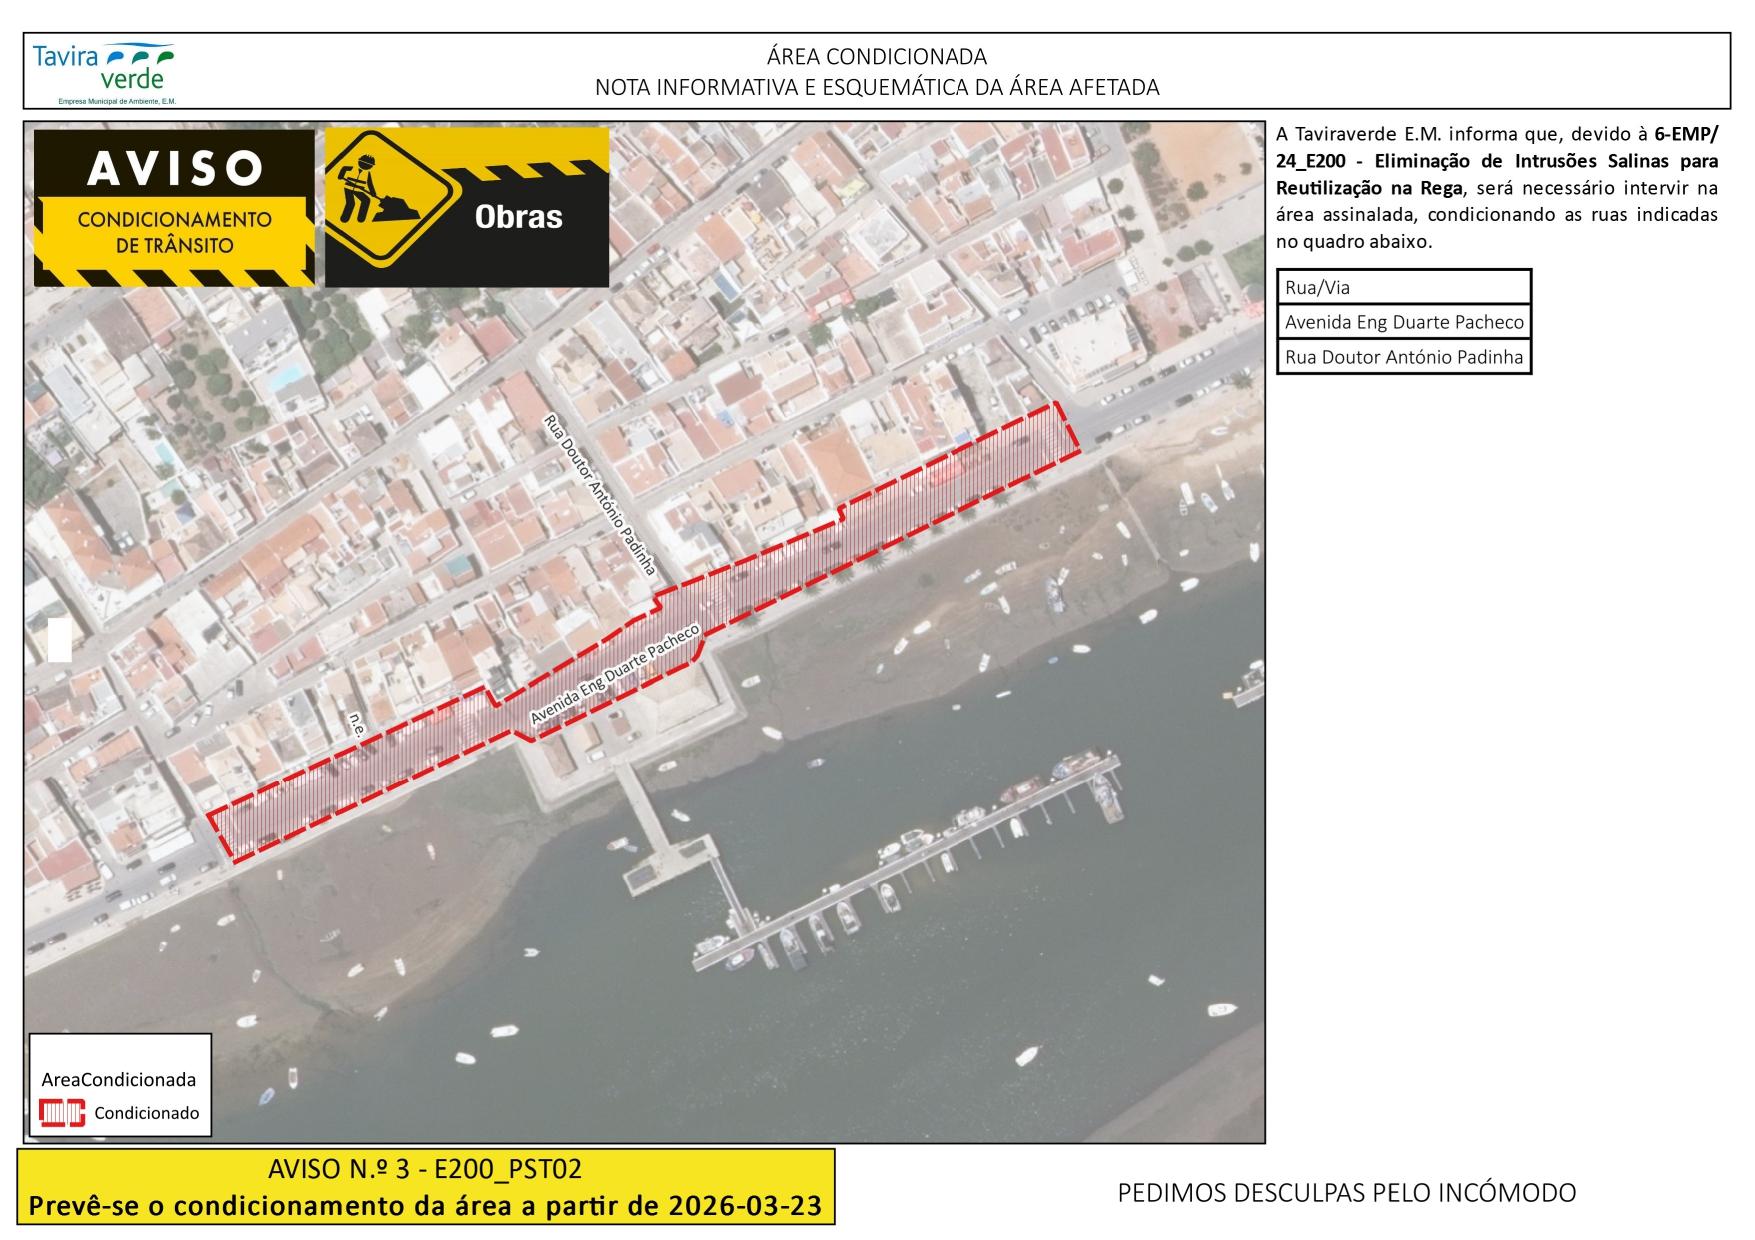The height and width of the screenshot is (1240, 1755).
Task: Click the Nota Informativa e Esquemática subtitle
Action: (x=876, y=88)
